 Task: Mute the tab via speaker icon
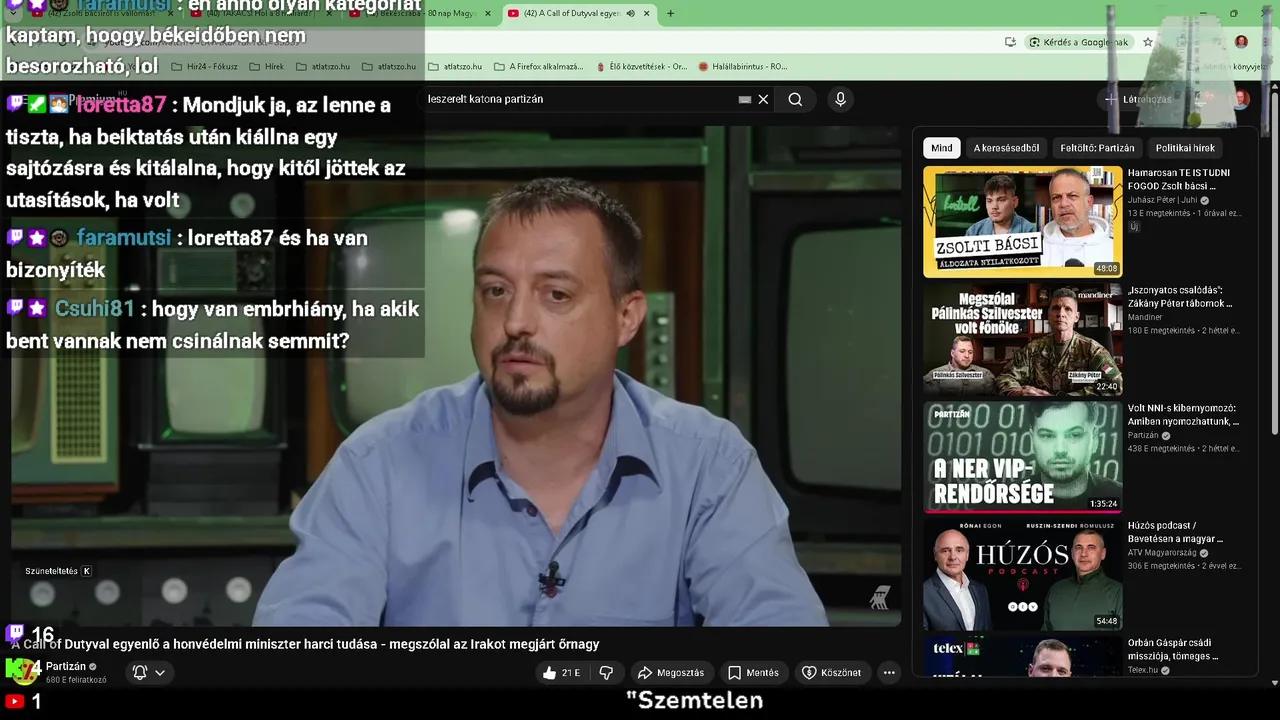(630, 13)
